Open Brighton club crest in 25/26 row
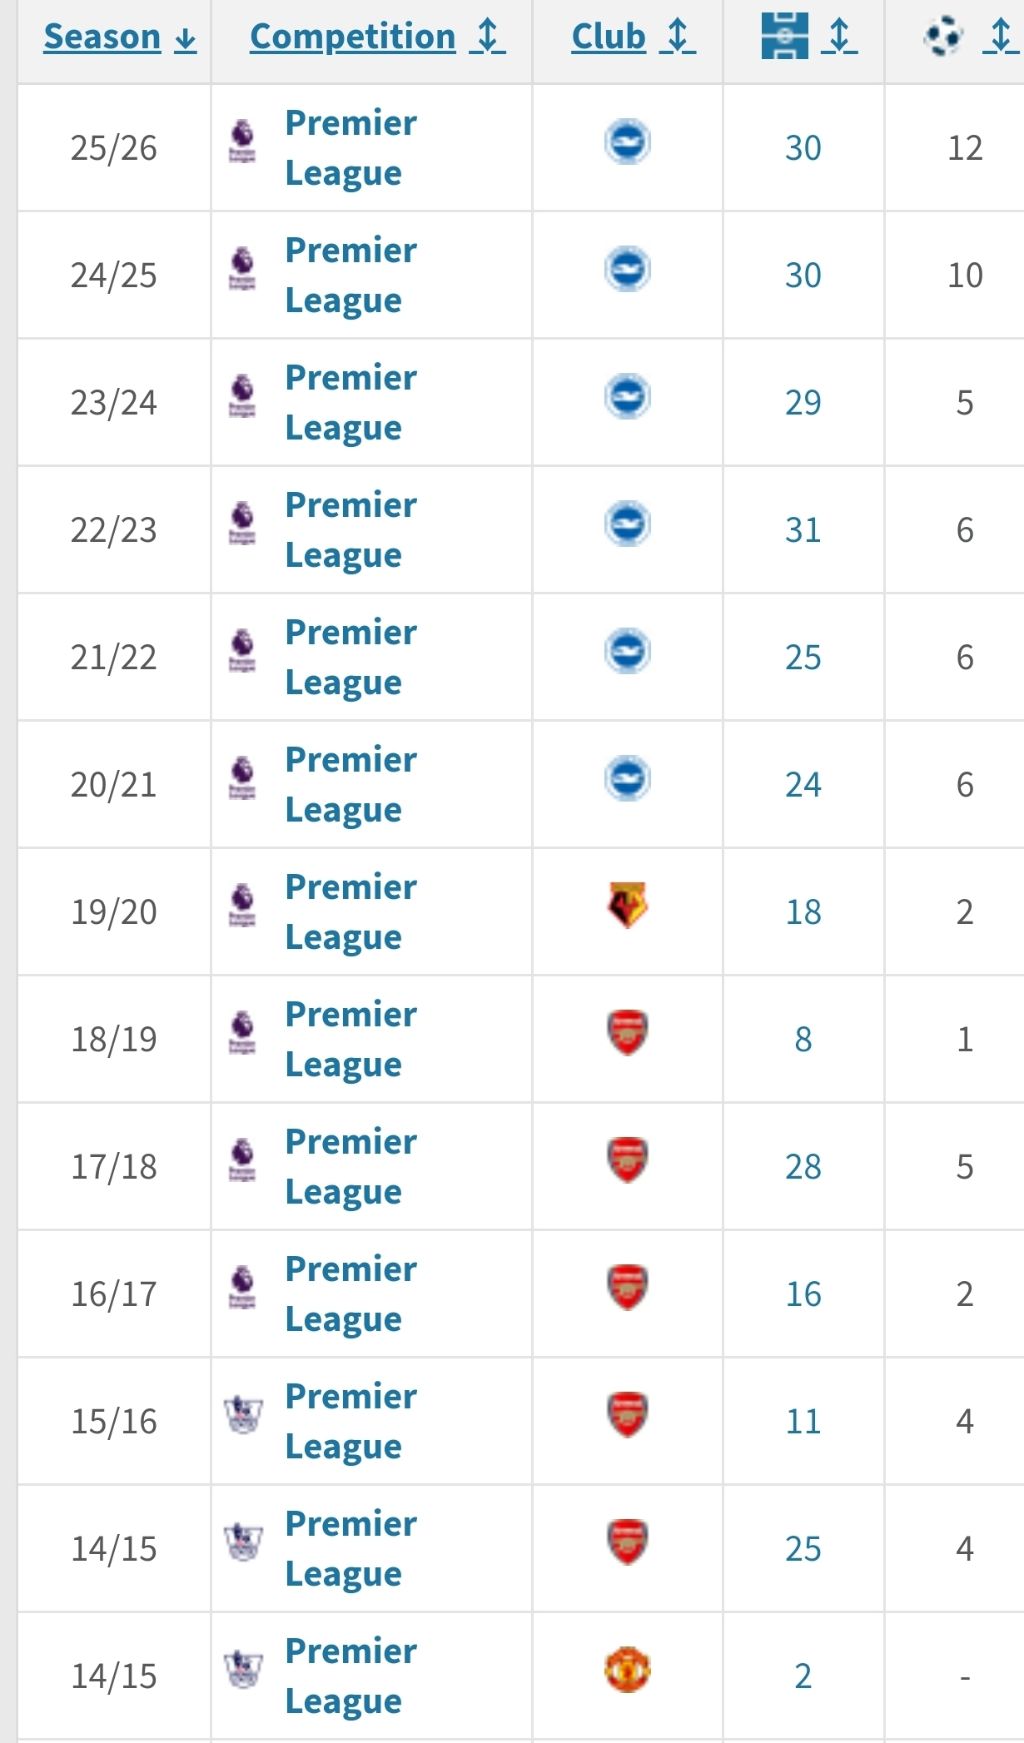The width and height of the screenshot is (1024, 1743). click(x=628, y=142)
